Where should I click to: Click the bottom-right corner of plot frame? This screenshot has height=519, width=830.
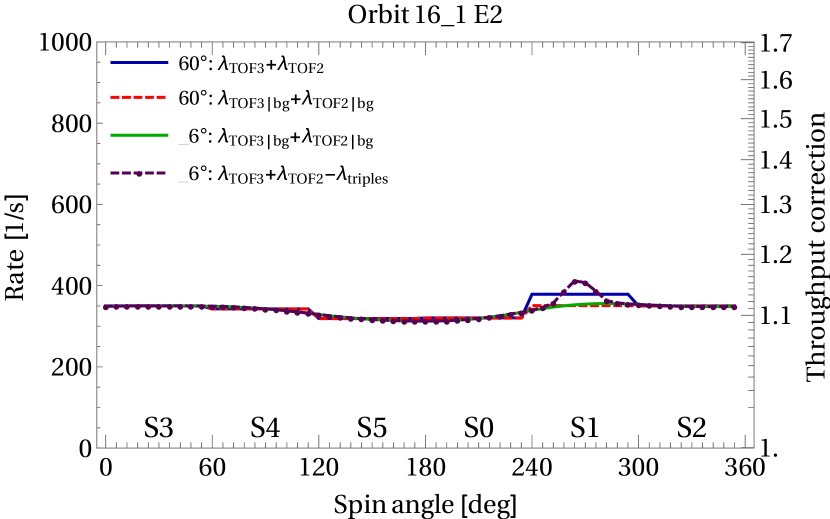pos(753,447)
